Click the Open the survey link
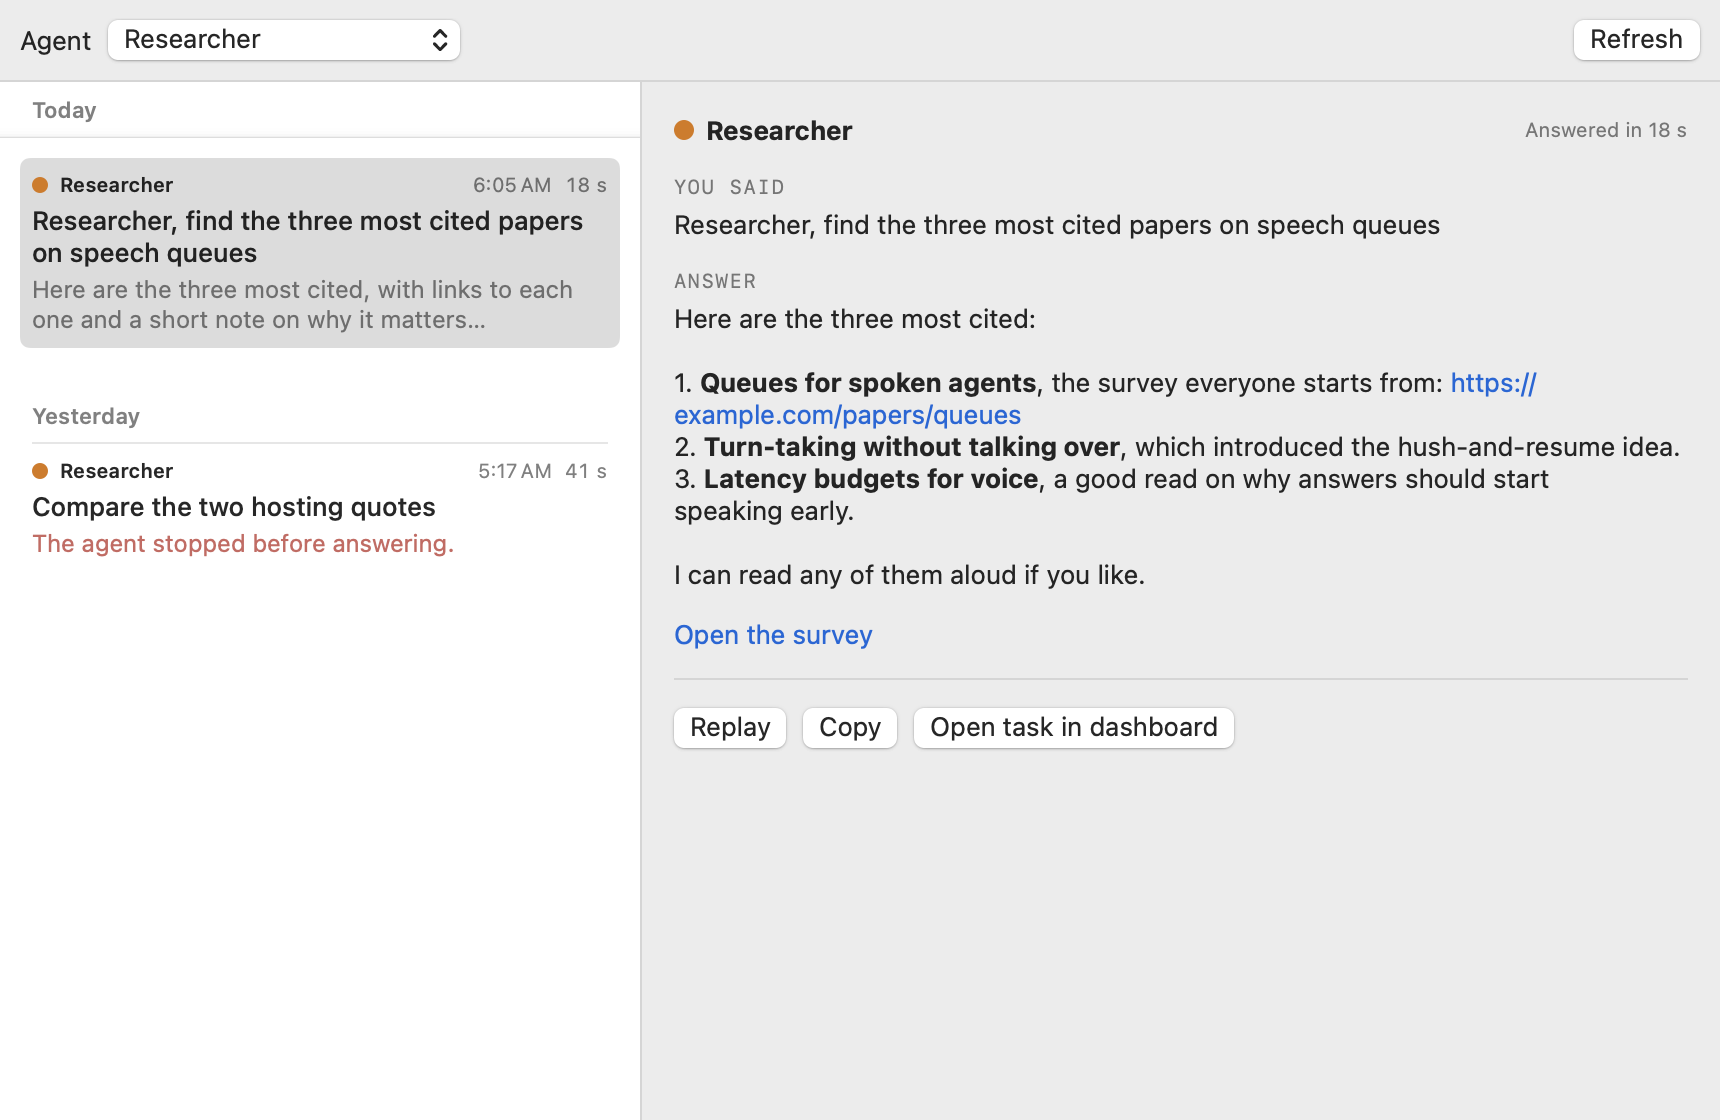The height and width of the screenshot is (1120, 1720). click(773, 635)
